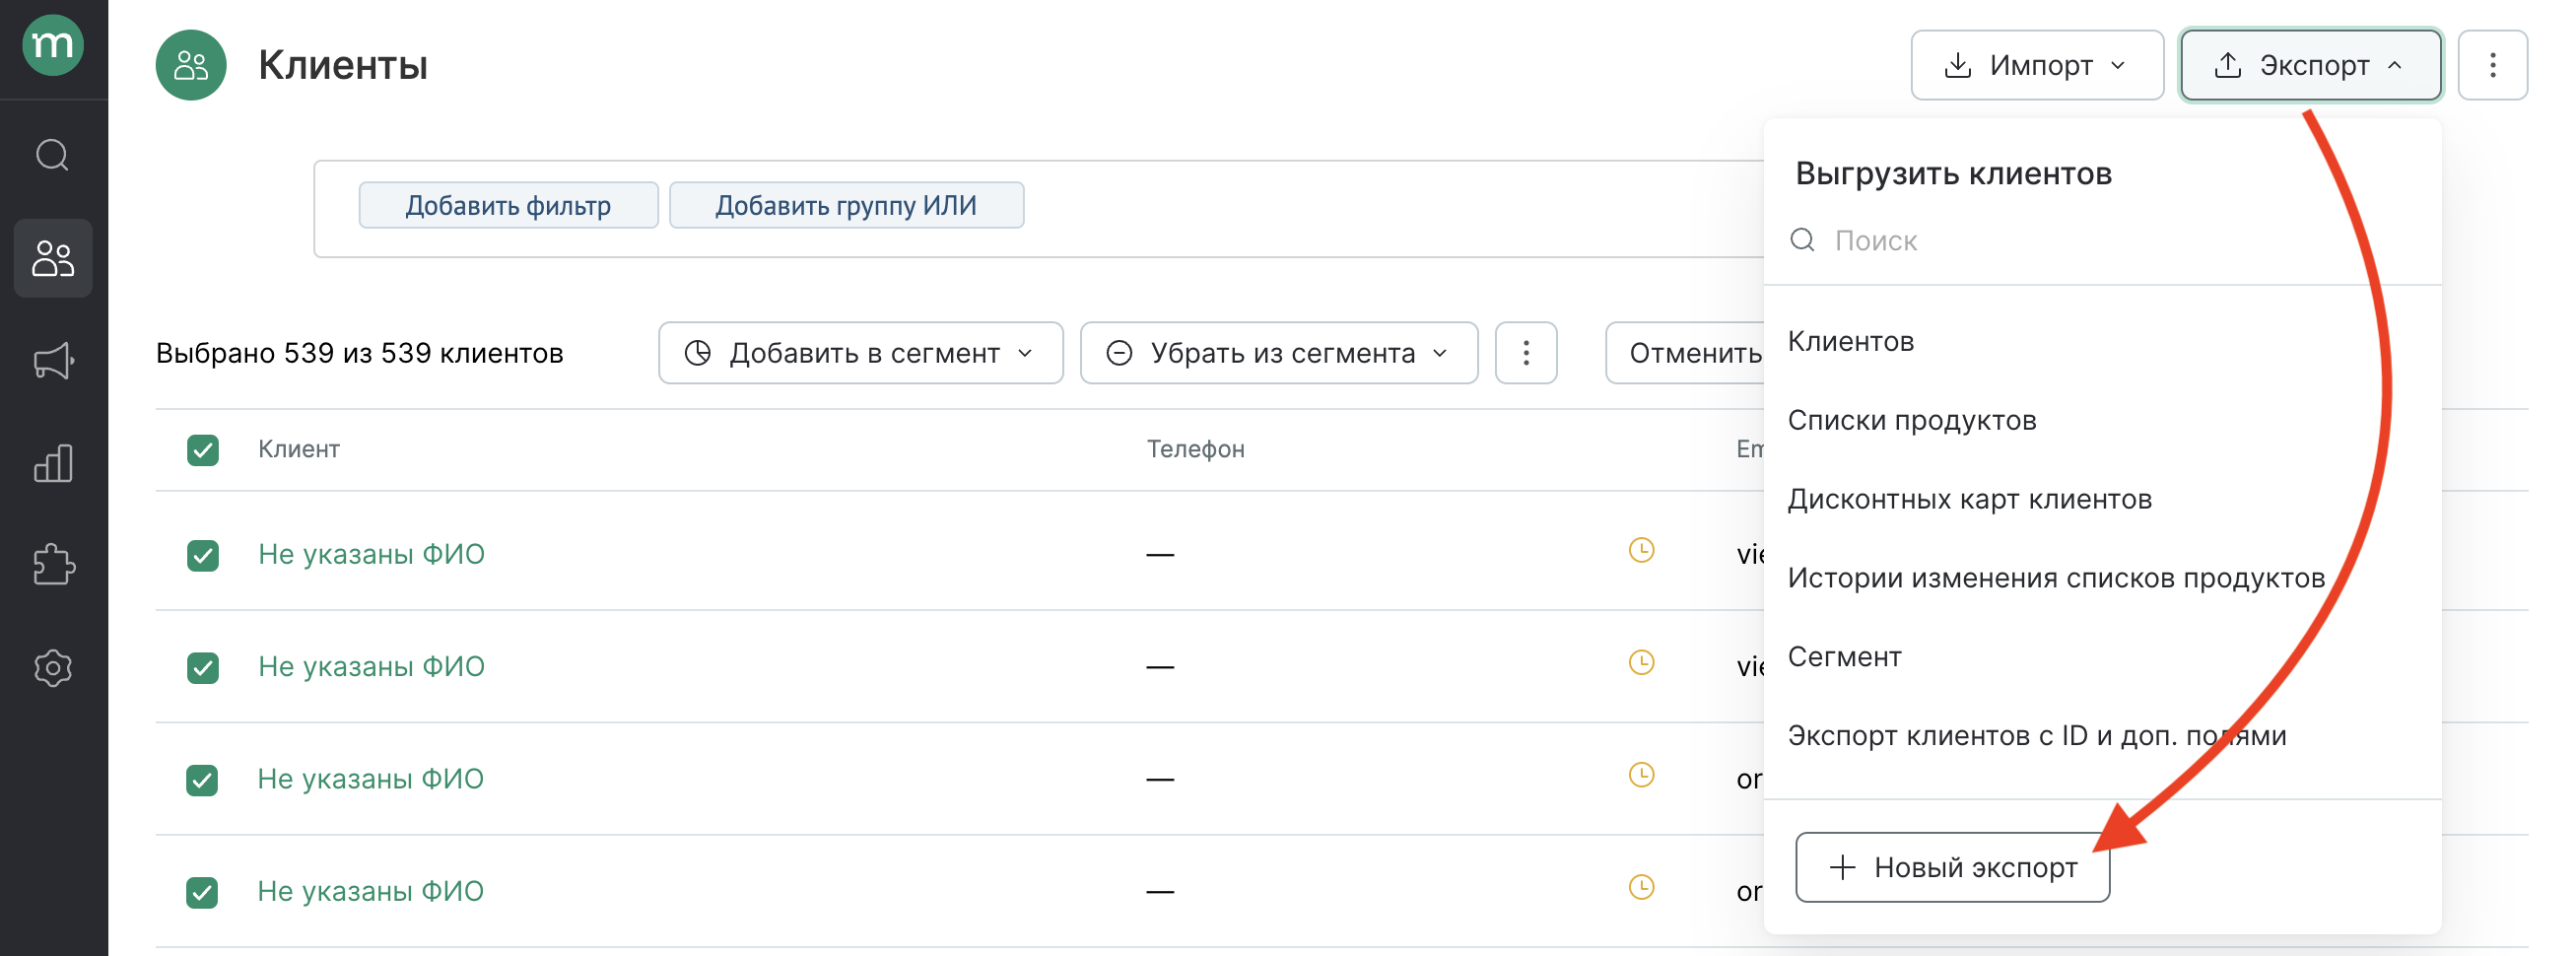The image size is (2576, 956).
Task: Click the clock icon in fourth client row
Action: pos(1641,887)
